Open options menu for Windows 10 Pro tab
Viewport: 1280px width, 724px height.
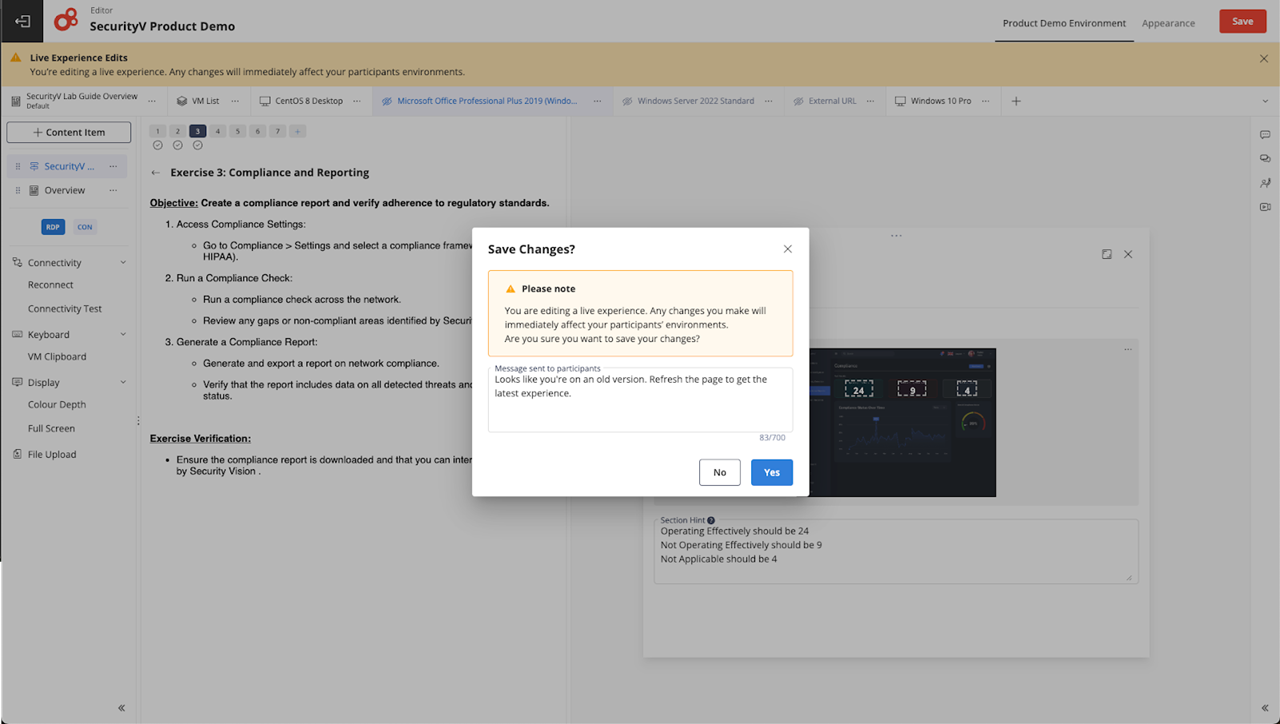(986, 101)
